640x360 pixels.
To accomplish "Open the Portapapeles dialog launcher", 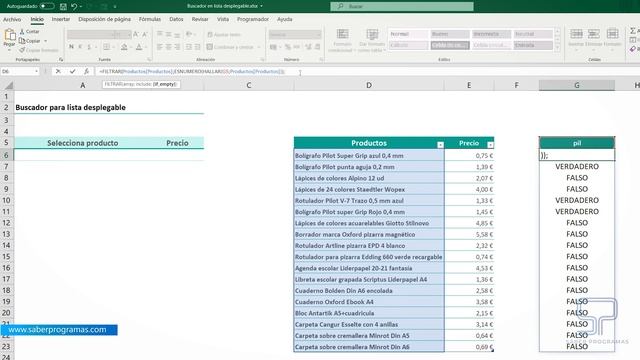I will pos(61,60).
